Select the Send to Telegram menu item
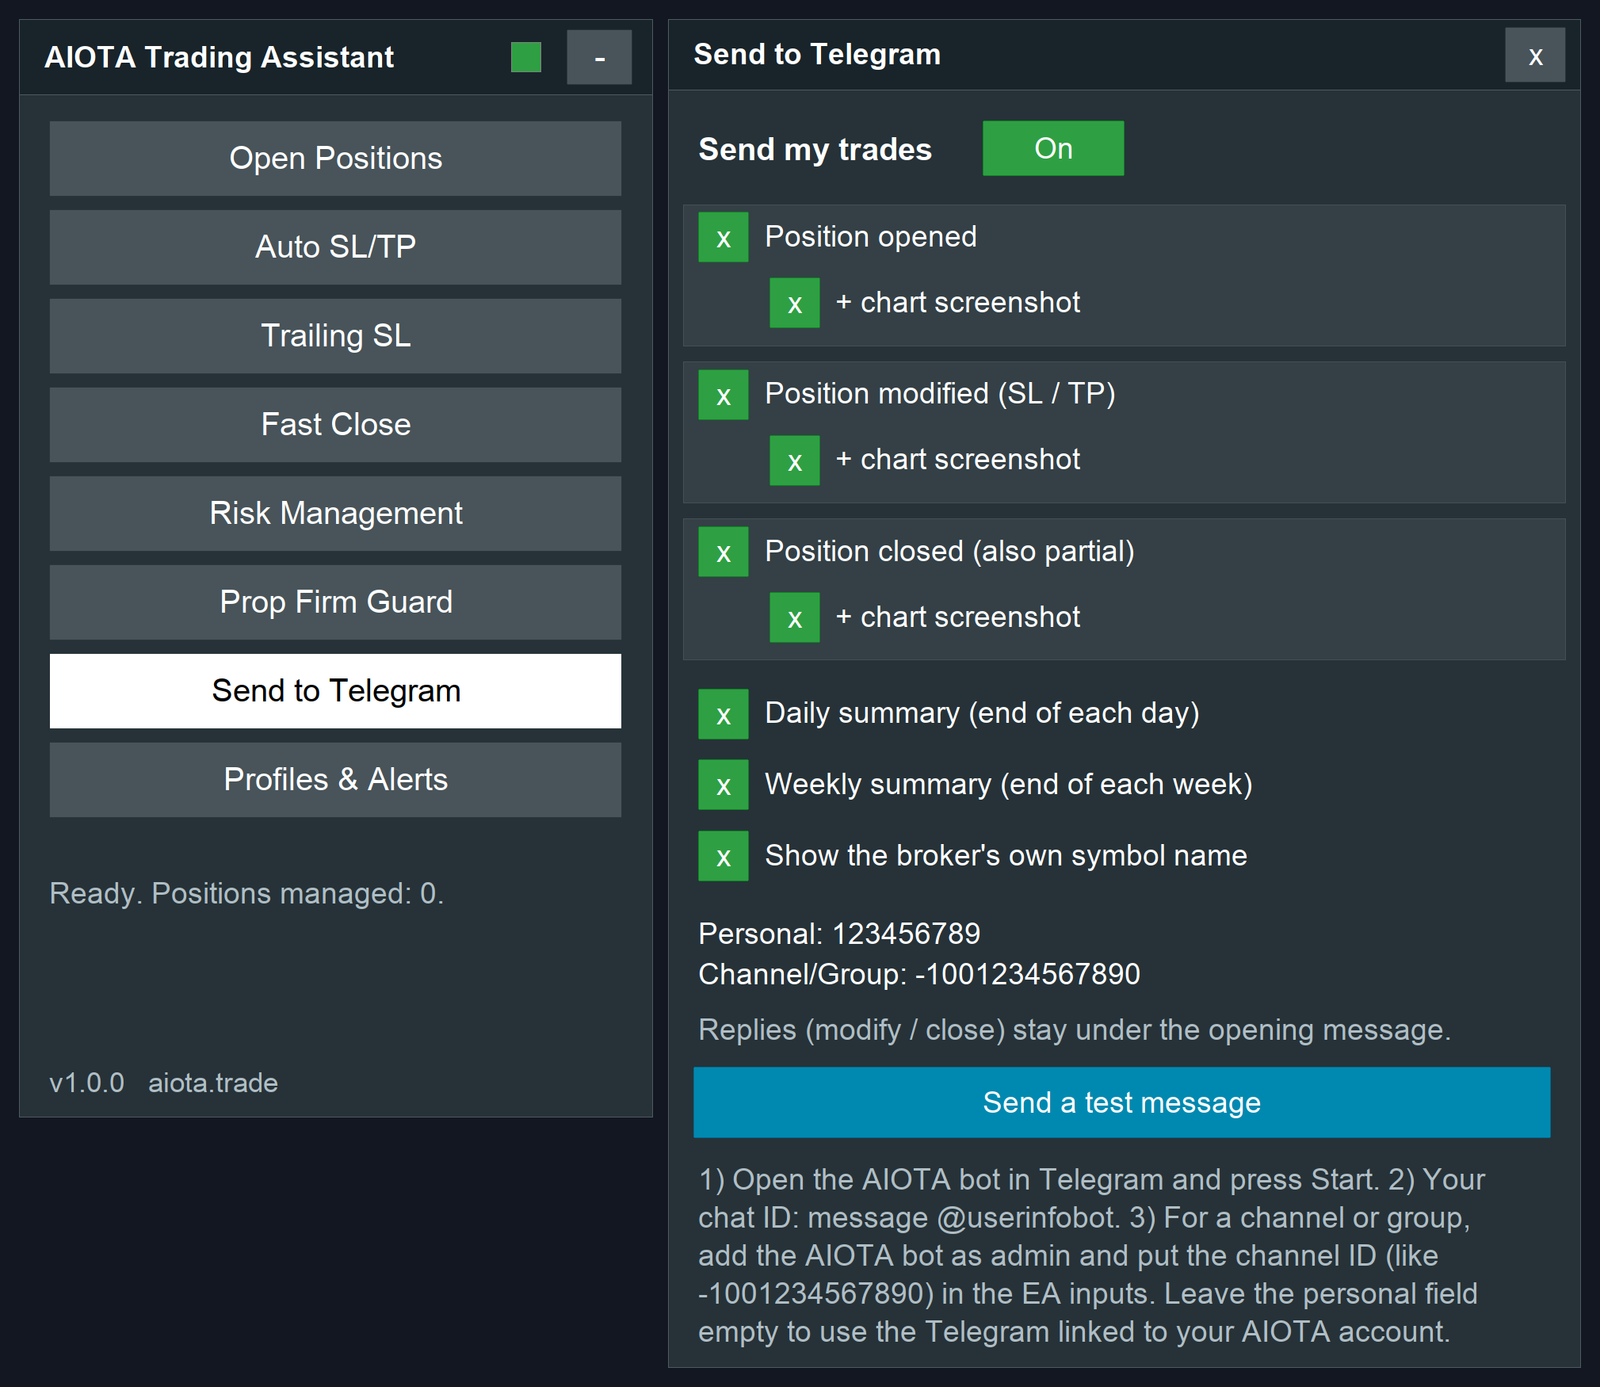The height and width of the screenshot is (1387, 1600). click(x=335, y=691)
